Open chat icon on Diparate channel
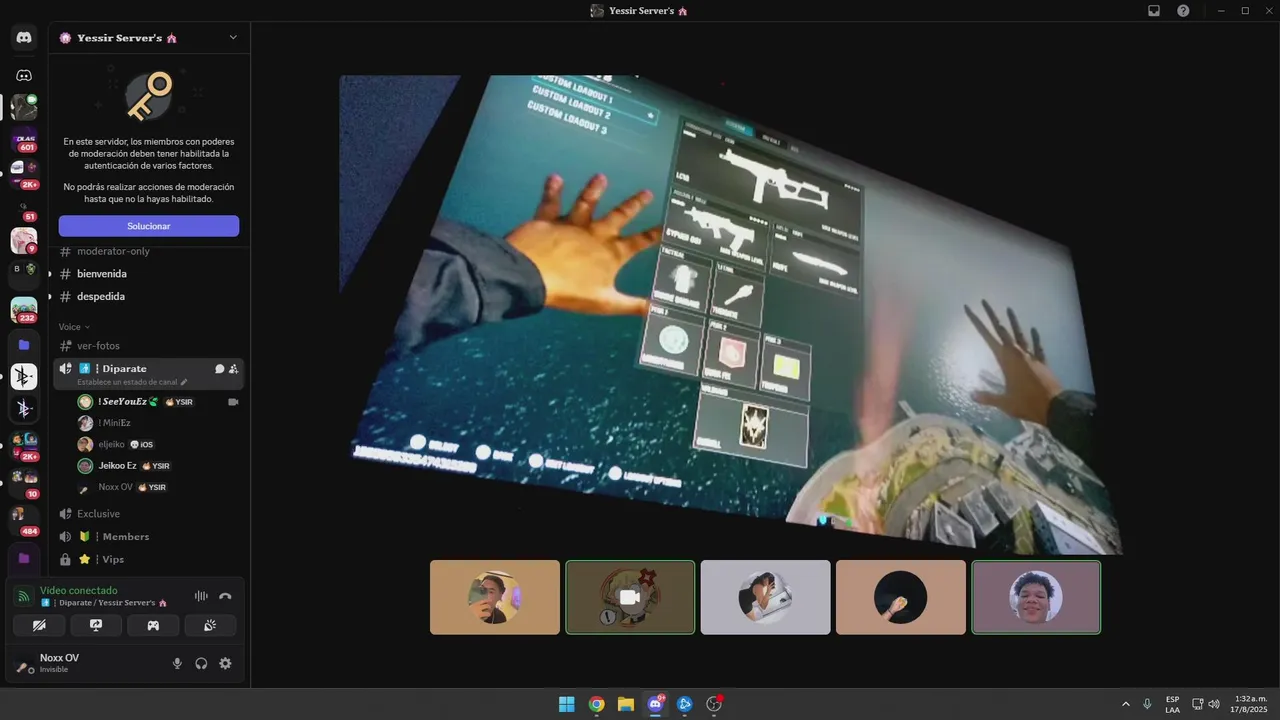The width and height of the screenshot is (1280, 720). coord(219,369)
